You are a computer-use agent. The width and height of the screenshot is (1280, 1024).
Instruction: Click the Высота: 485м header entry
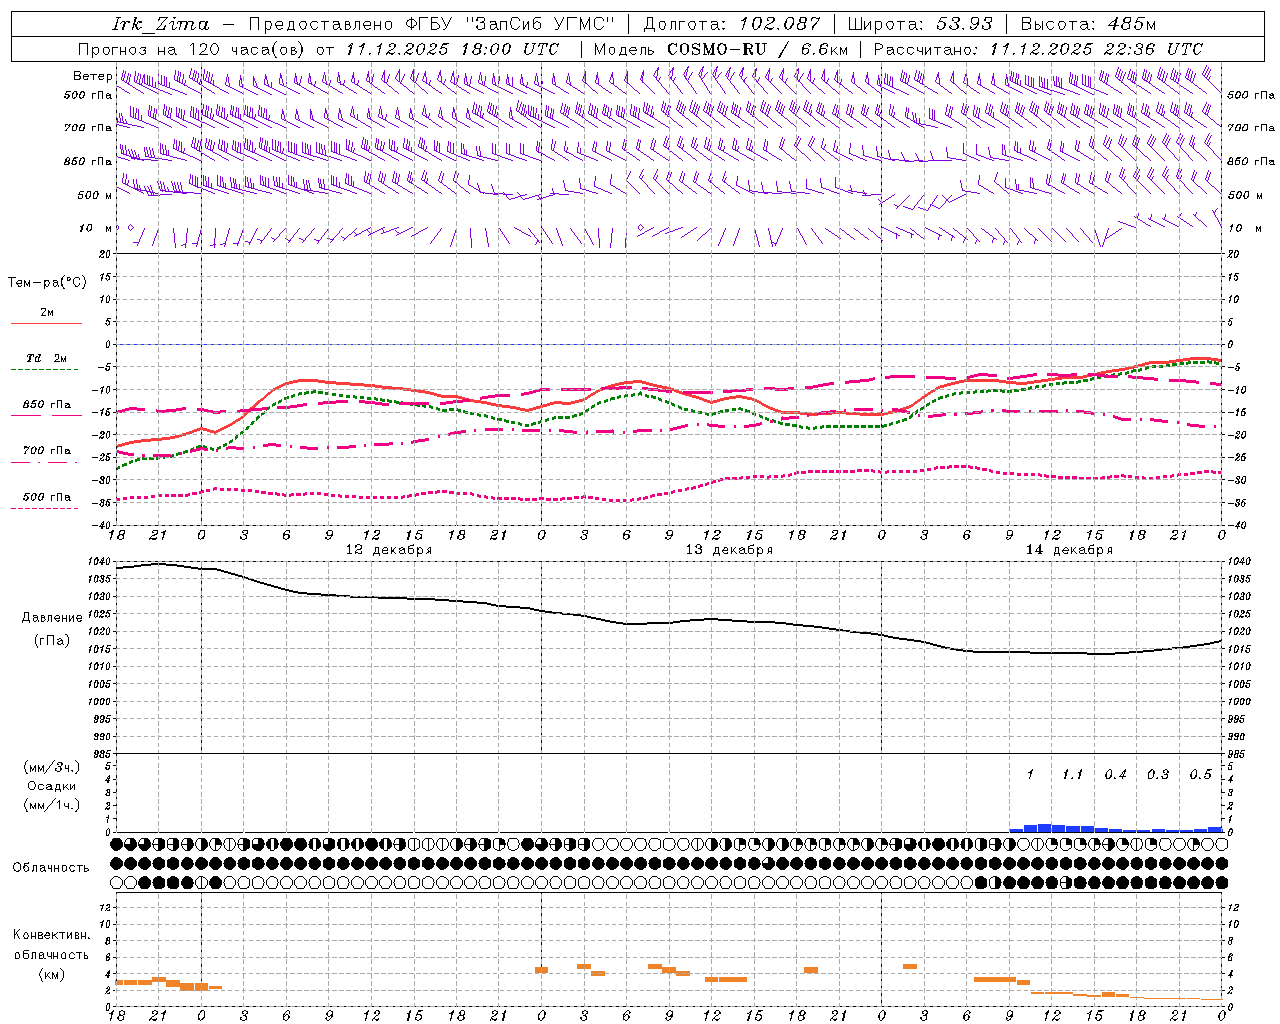coord(1088,24)
